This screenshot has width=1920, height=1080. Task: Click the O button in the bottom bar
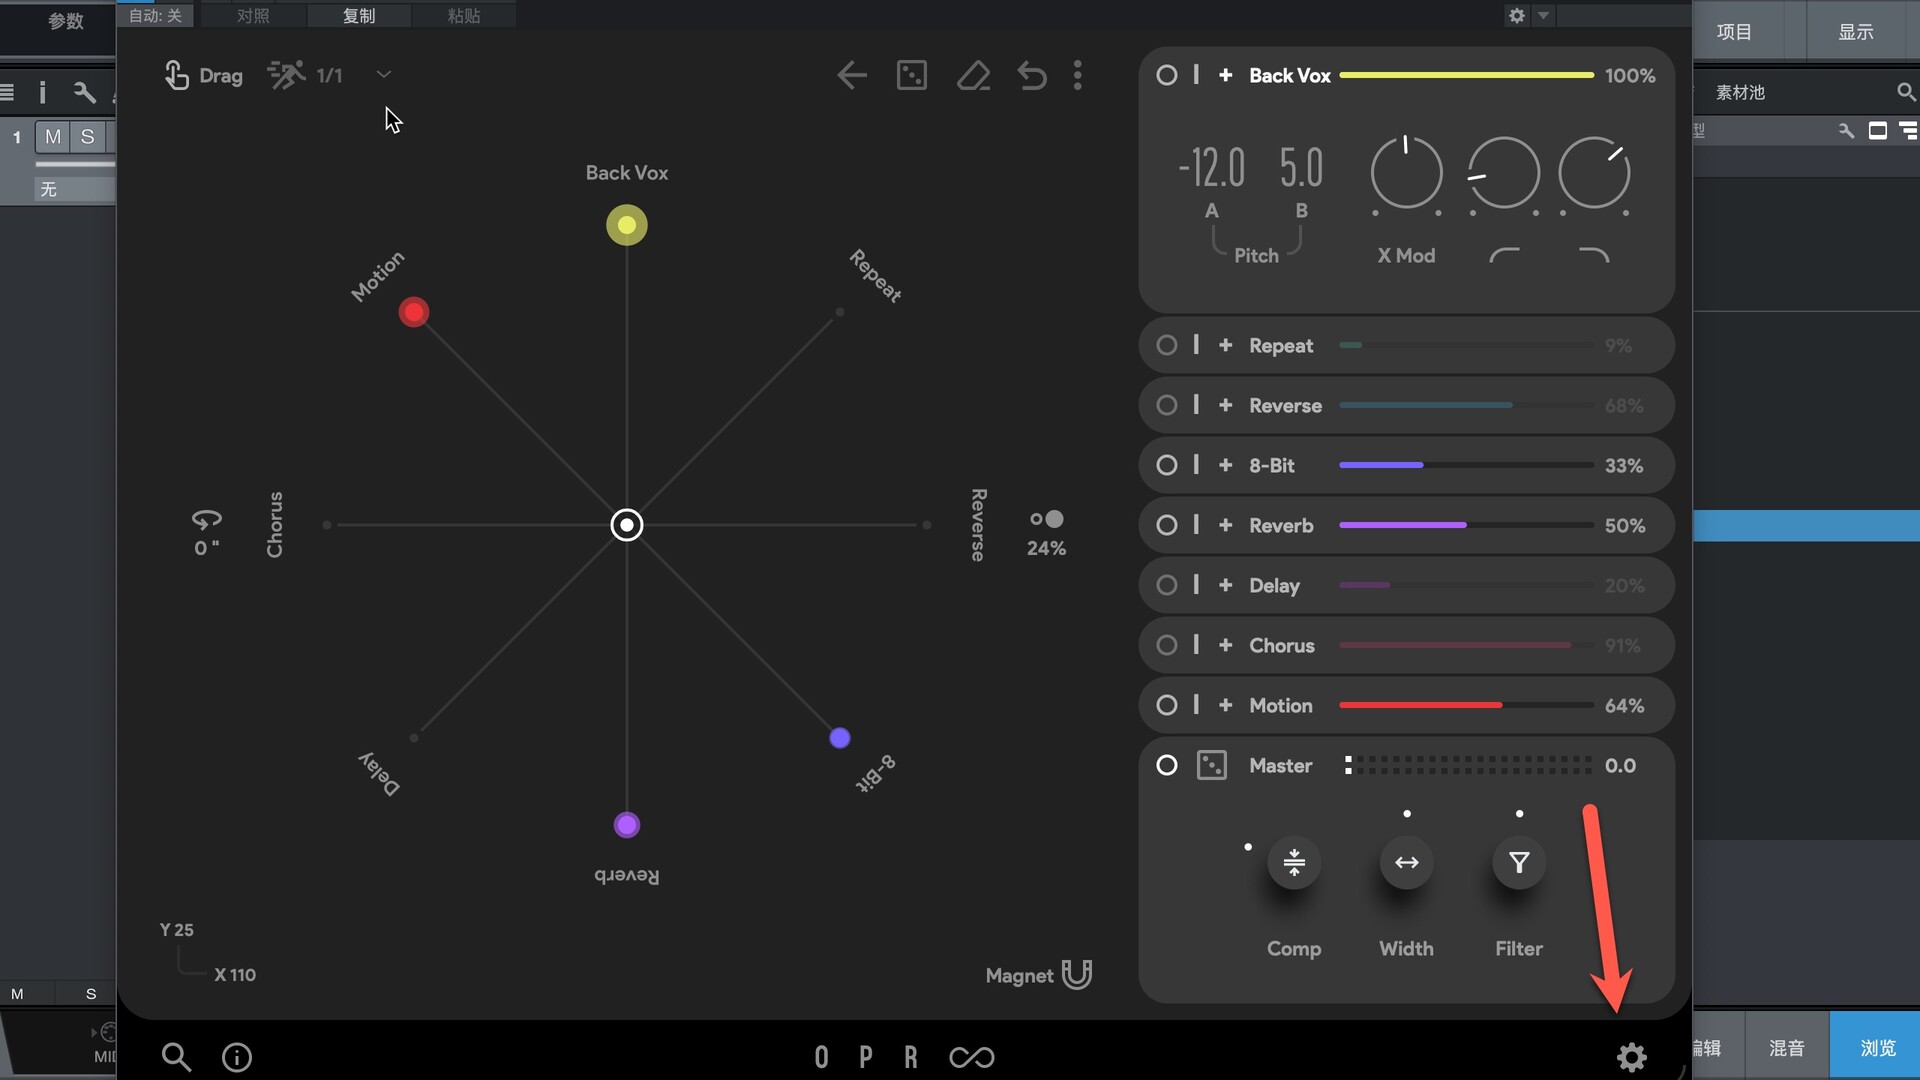[x=821, y=1057]
